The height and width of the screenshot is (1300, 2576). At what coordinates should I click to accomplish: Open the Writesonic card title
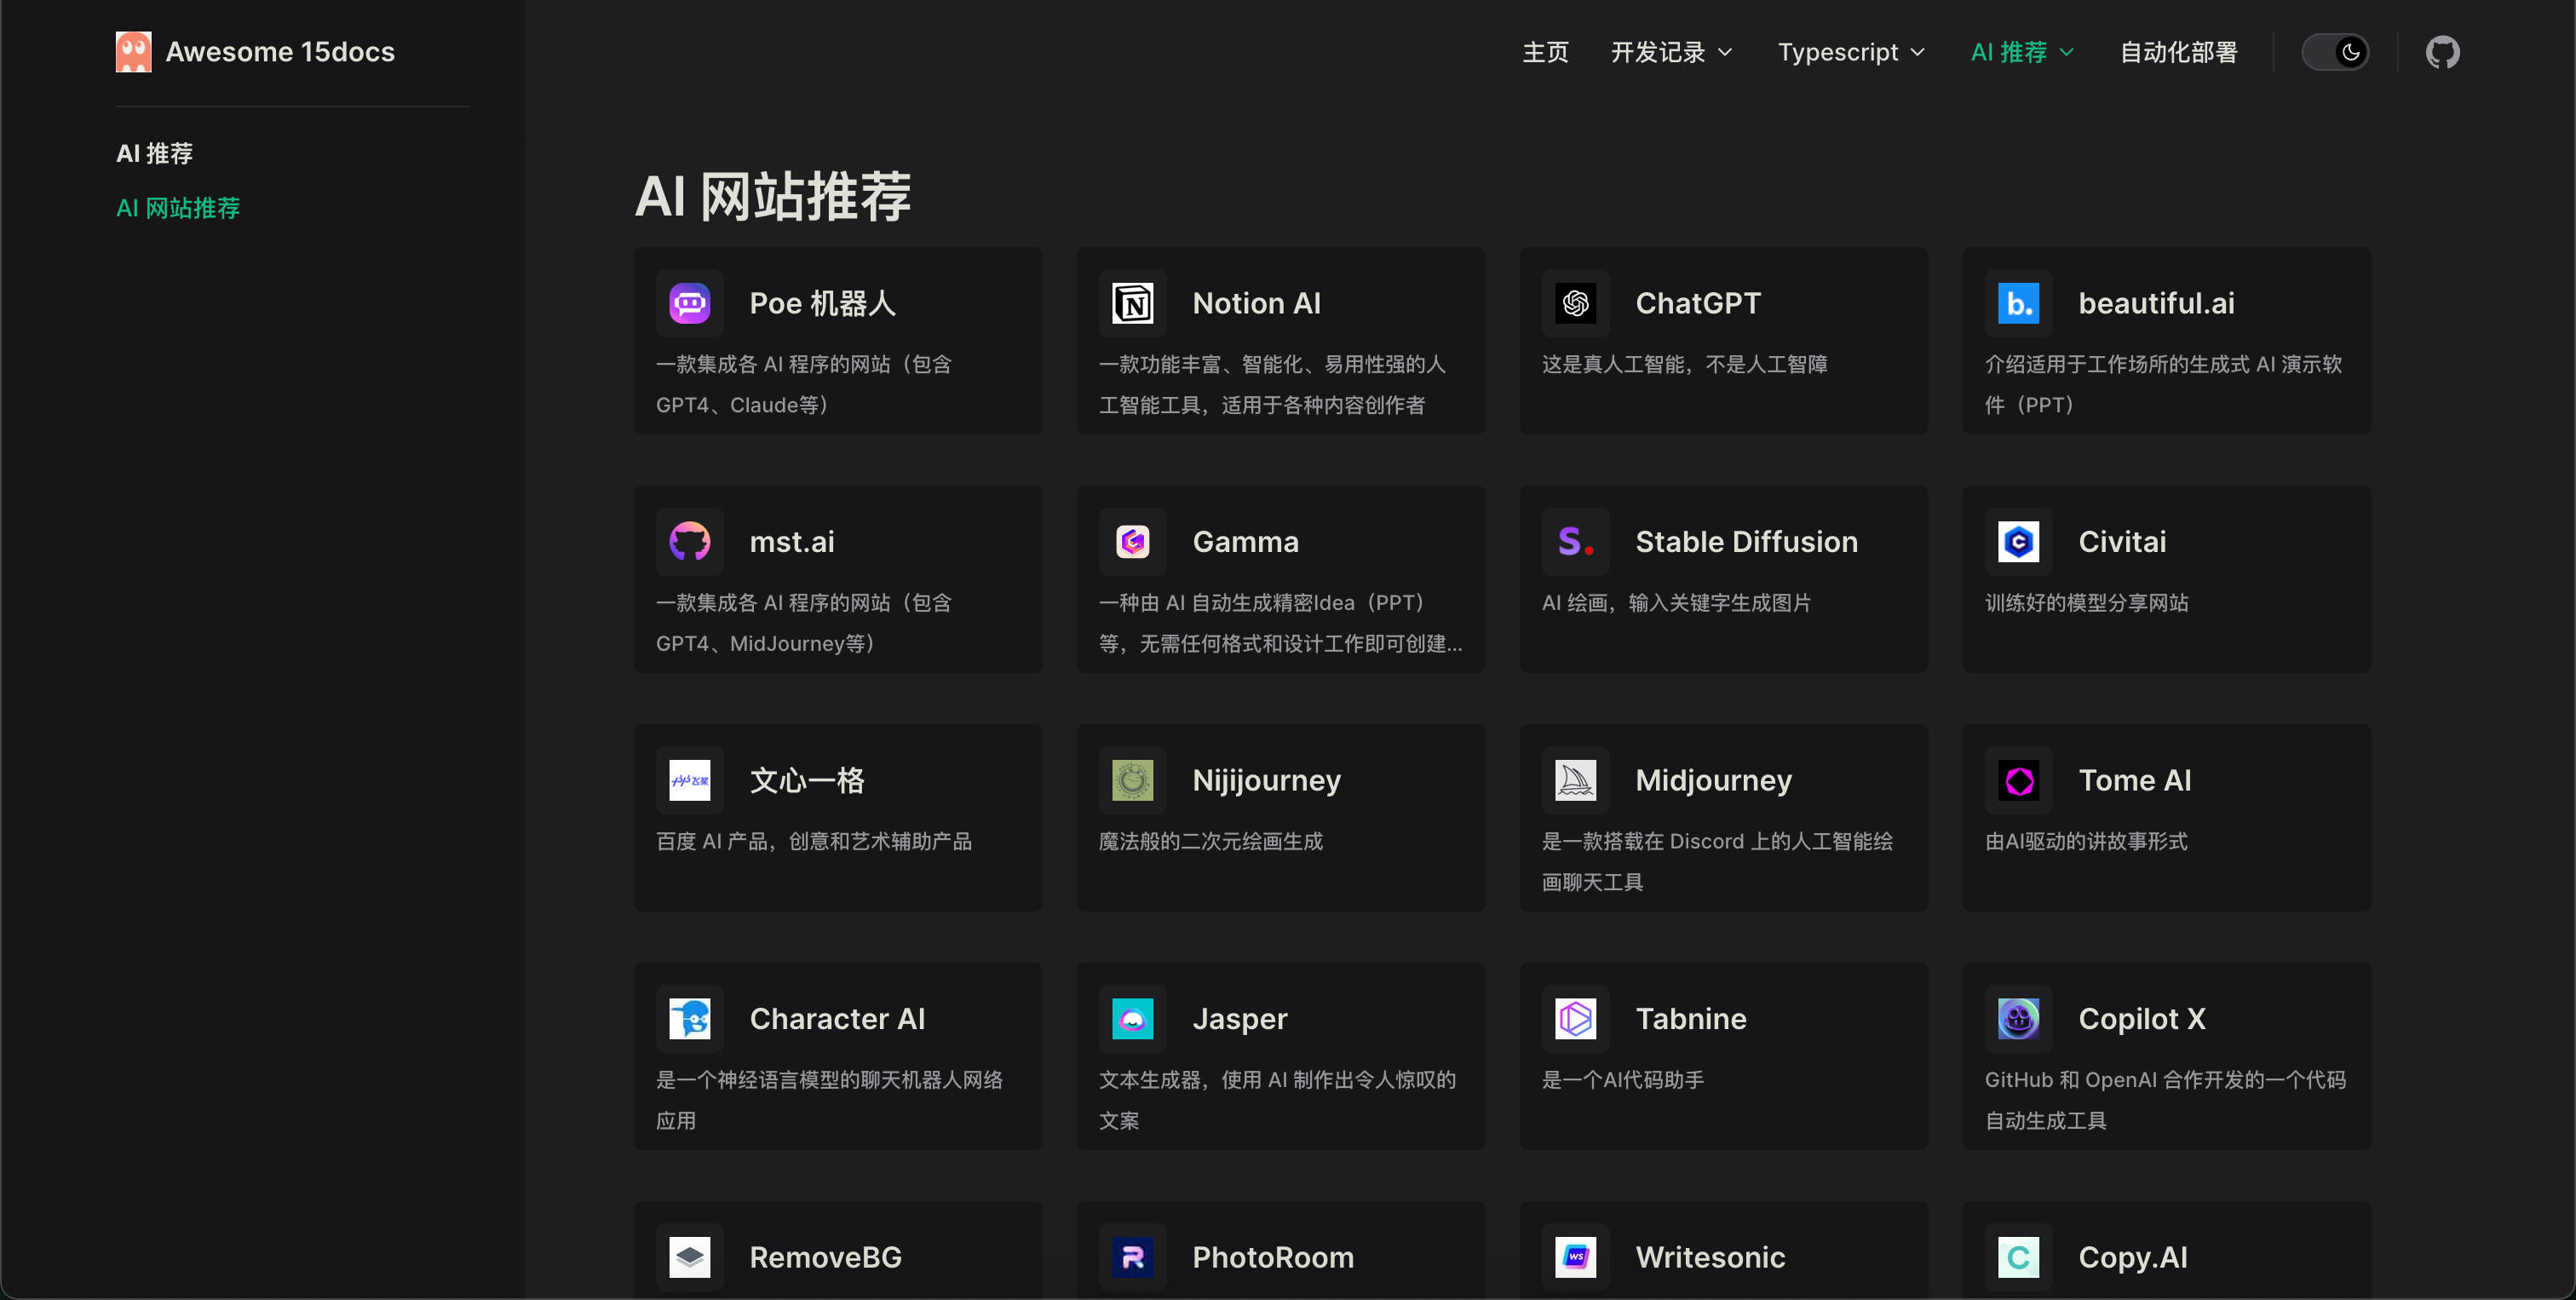[x=1710, y=1257]
